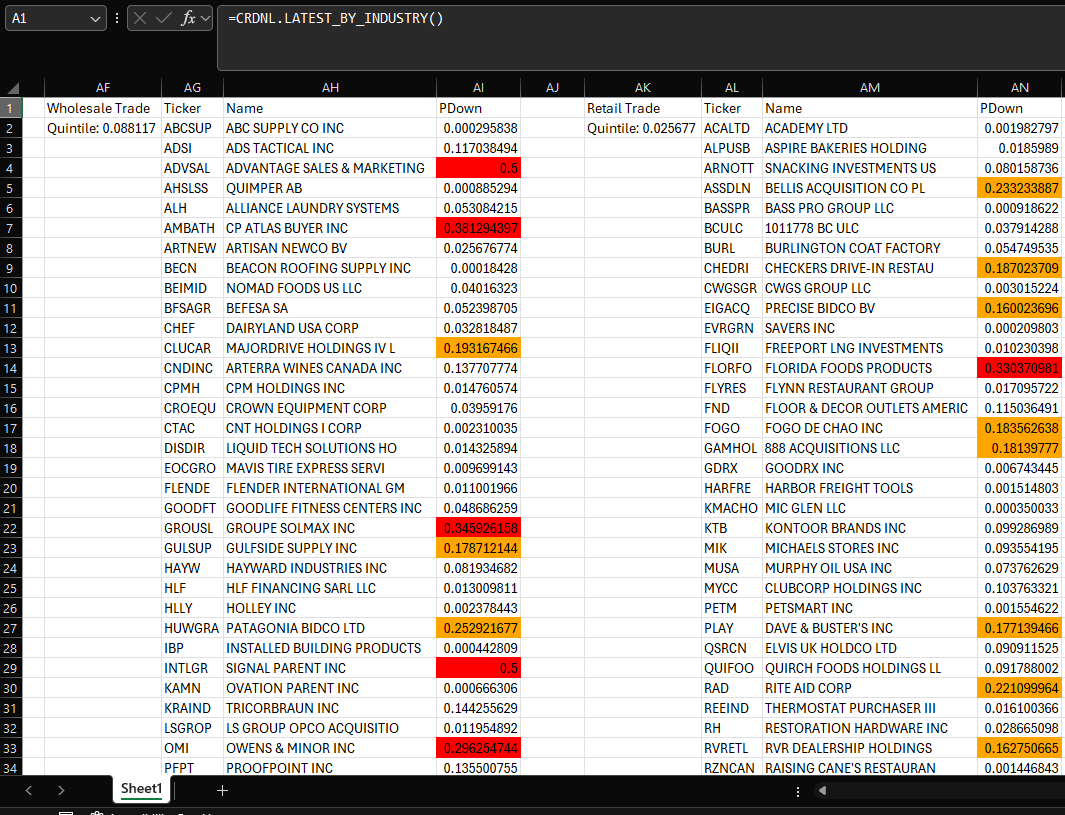1065x815 pixels.
Task: Click the Name Box showing A1
Action: tap(45, 19)
